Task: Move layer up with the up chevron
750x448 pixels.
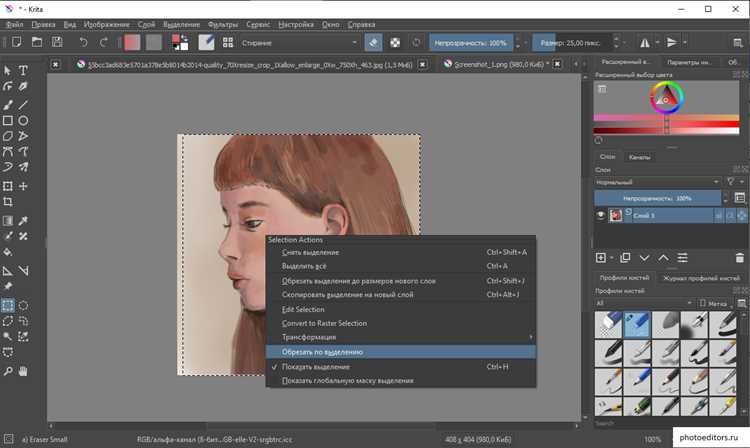Action: tap(663, 258)
